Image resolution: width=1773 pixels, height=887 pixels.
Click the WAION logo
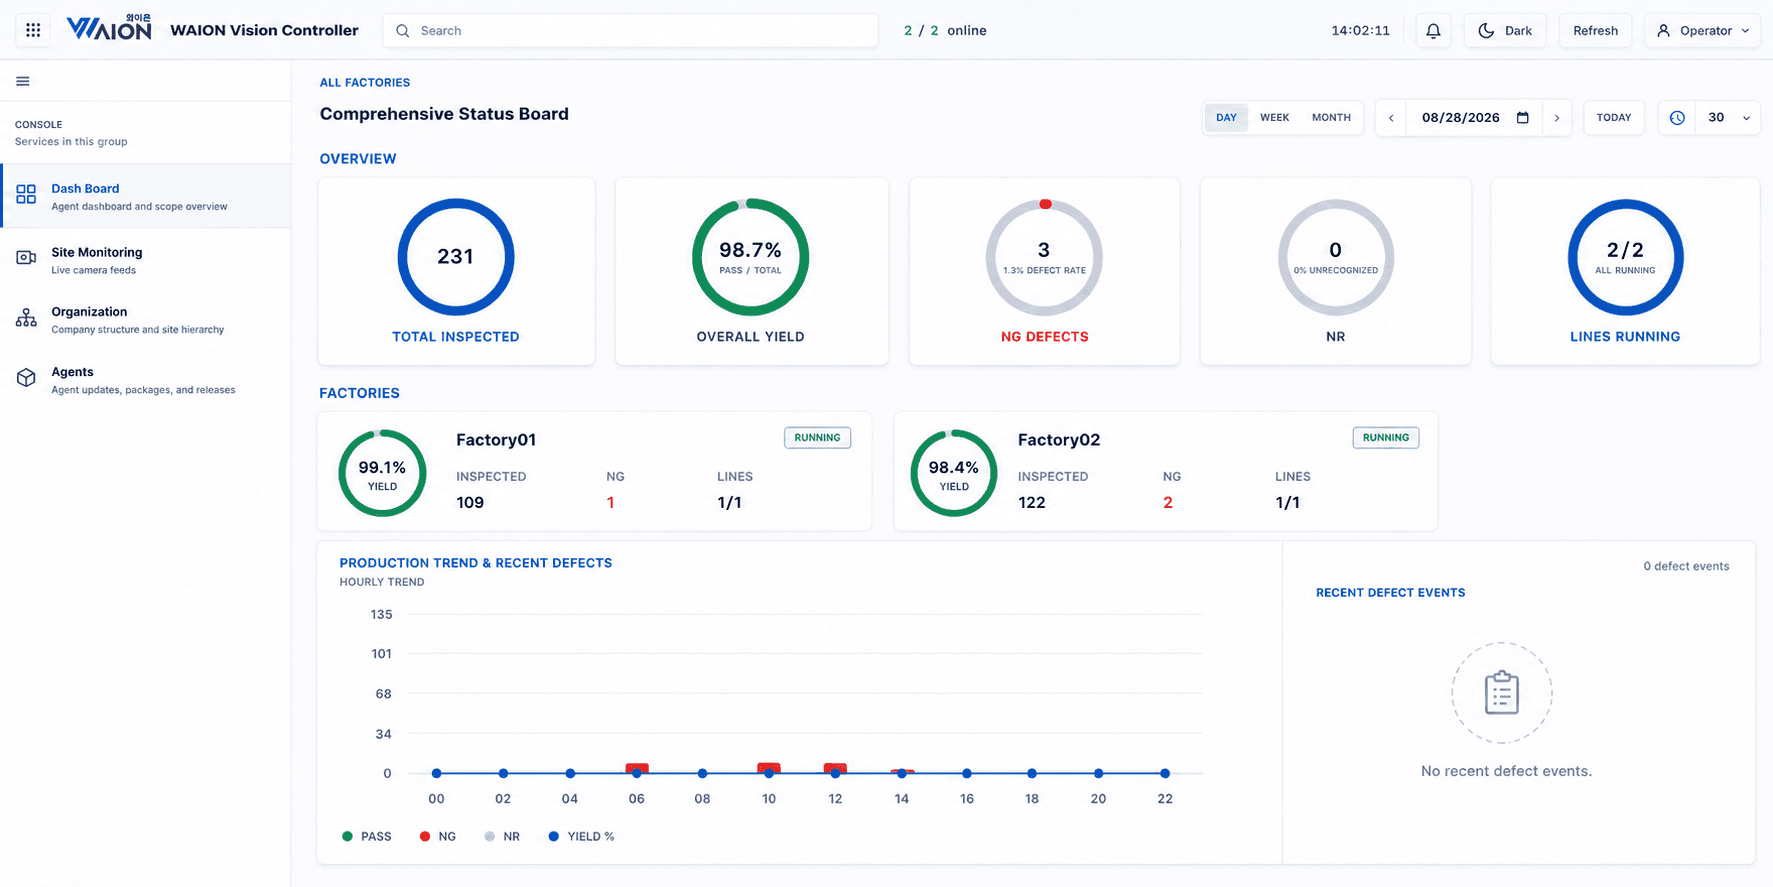[109, 28]
